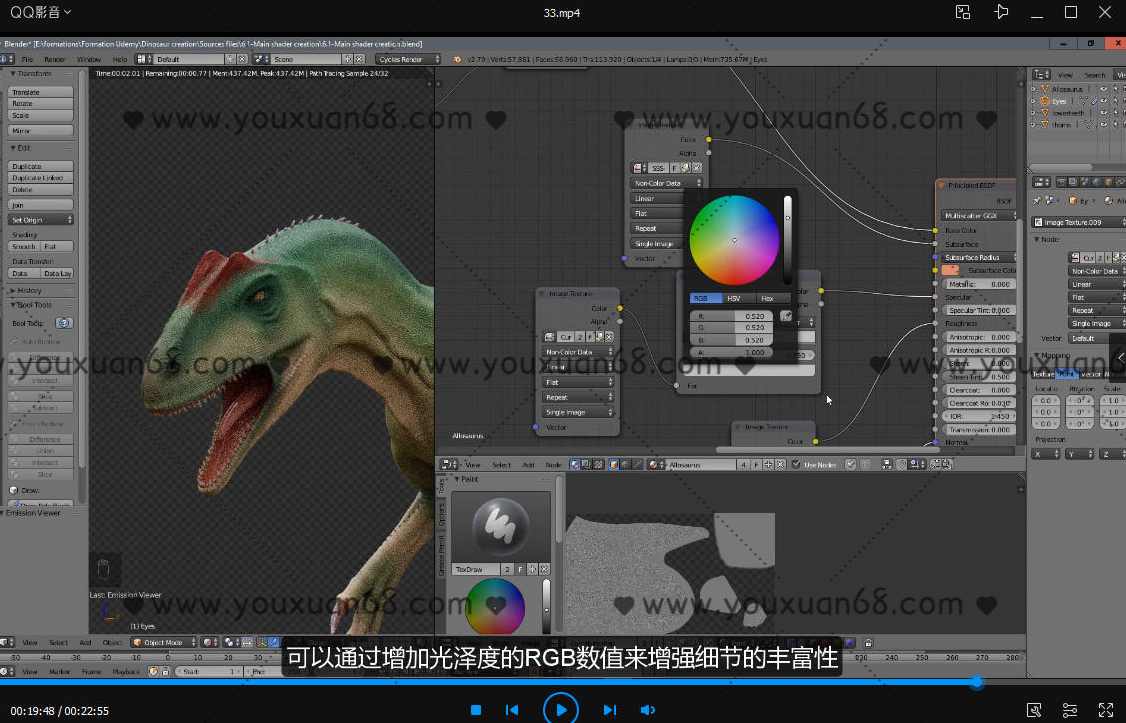The width and height of the screenshot is (1126, 723).
Task: Click the Bool Tools icon in Tool Shelf
Action: (x=63, y=322)
